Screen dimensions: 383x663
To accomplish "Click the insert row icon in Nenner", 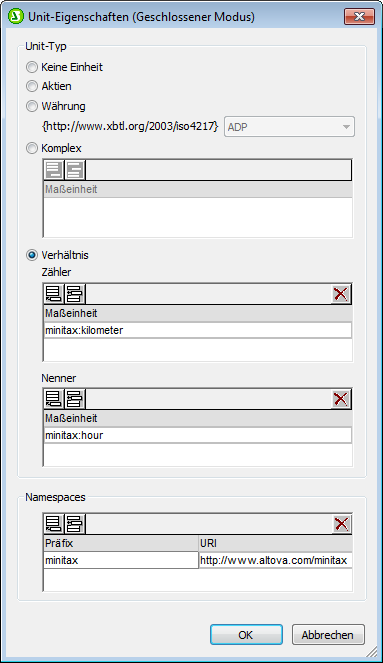I will [75, 399].
